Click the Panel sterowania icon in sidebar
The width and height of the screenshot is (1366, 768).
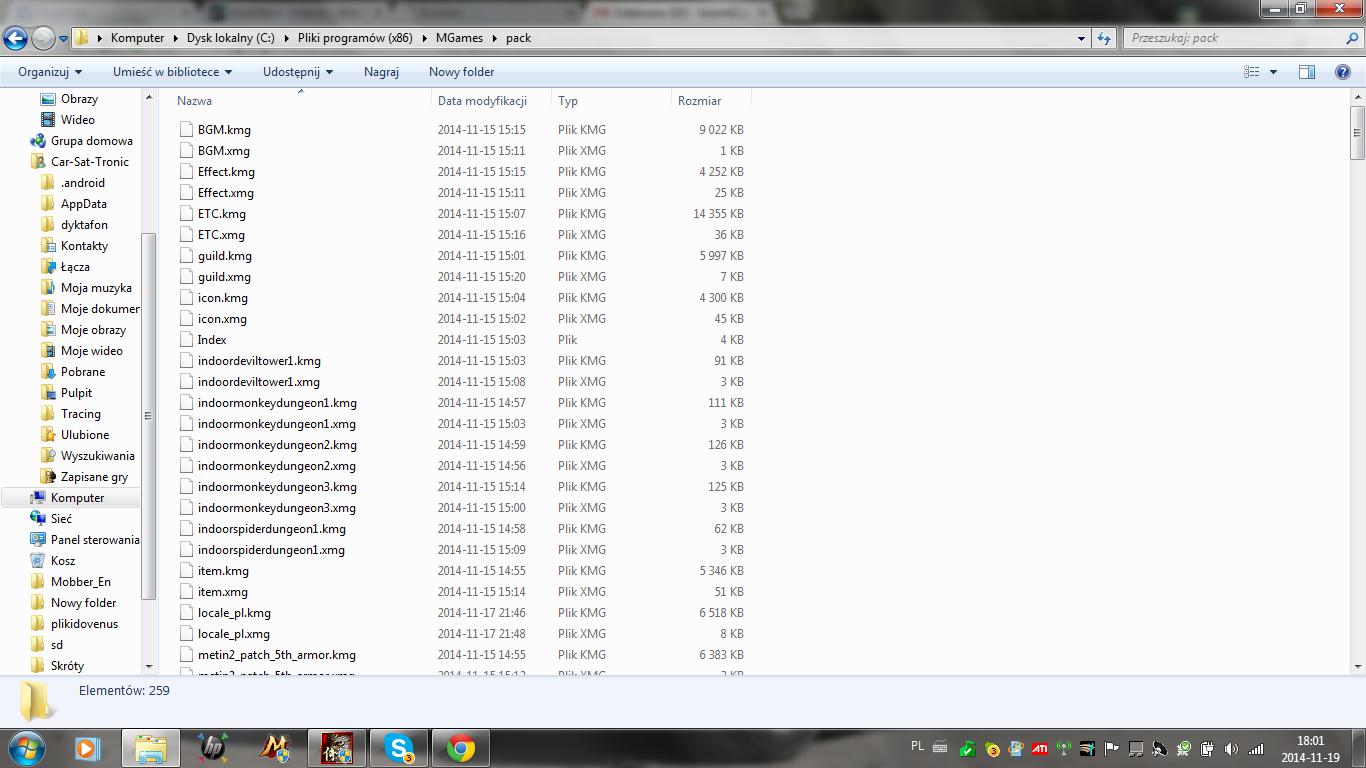(38, 540)
